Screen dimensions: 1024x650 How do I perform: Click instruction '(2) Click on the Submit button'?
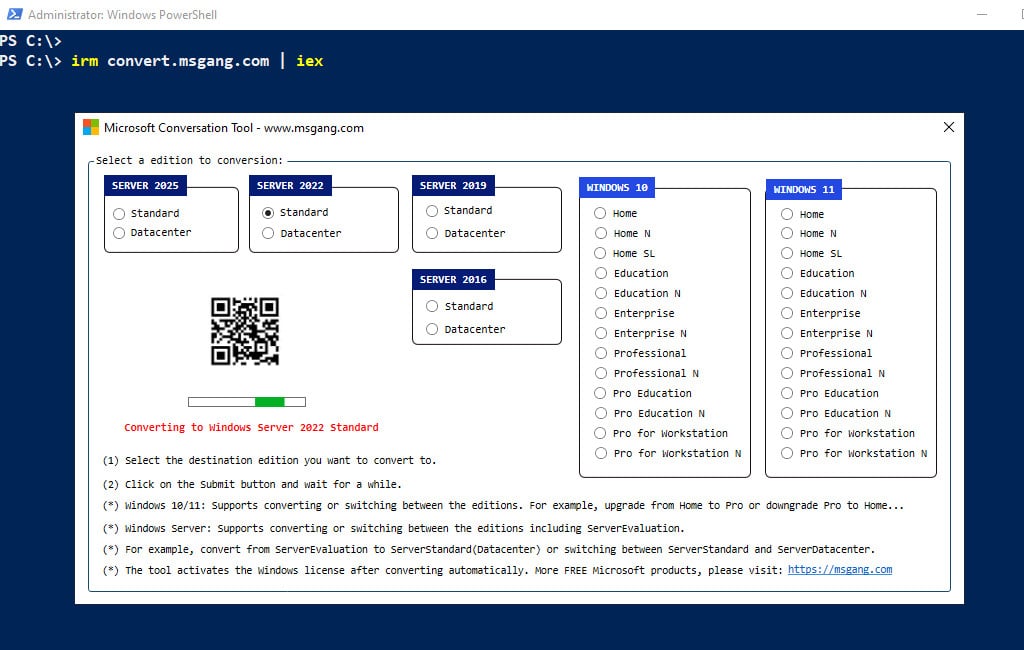(x=252, y=485)
